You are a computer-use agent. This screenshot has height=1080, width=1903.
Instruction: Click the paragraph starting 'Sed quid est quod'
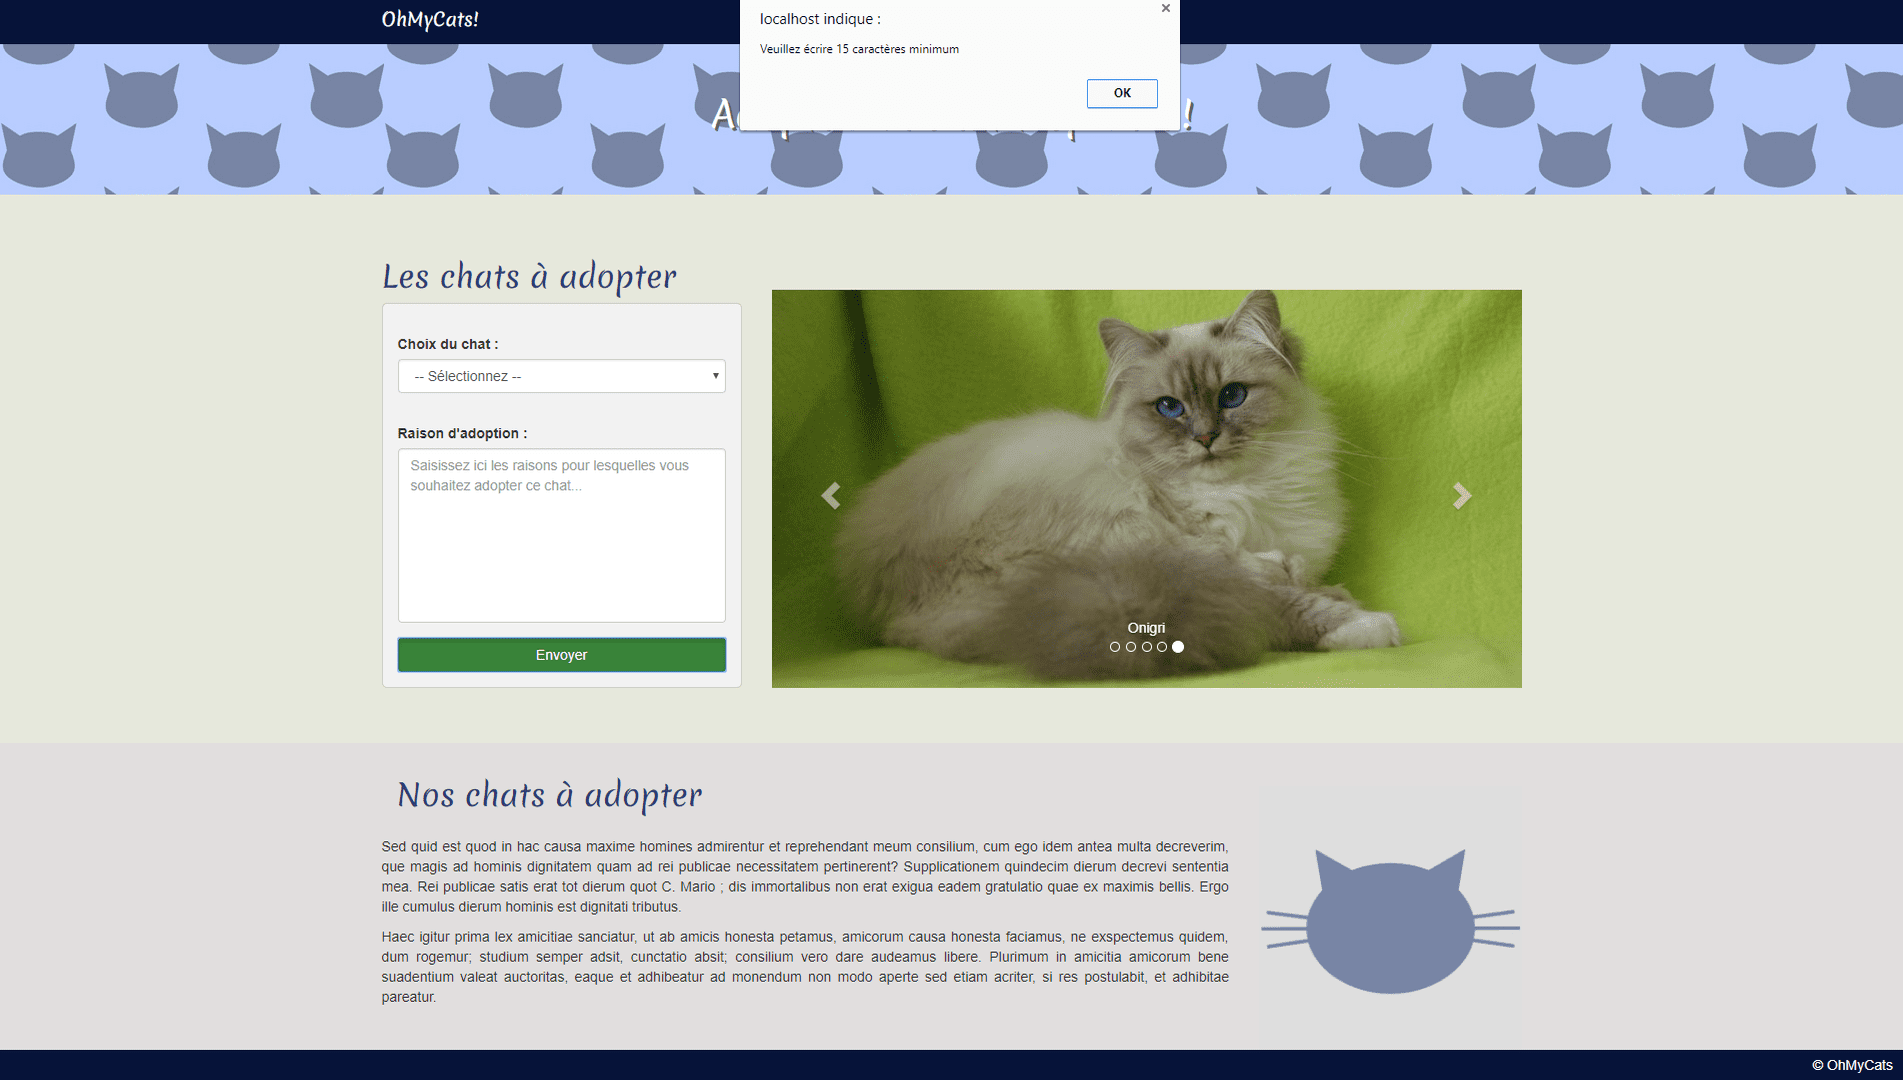coord(805,877)
